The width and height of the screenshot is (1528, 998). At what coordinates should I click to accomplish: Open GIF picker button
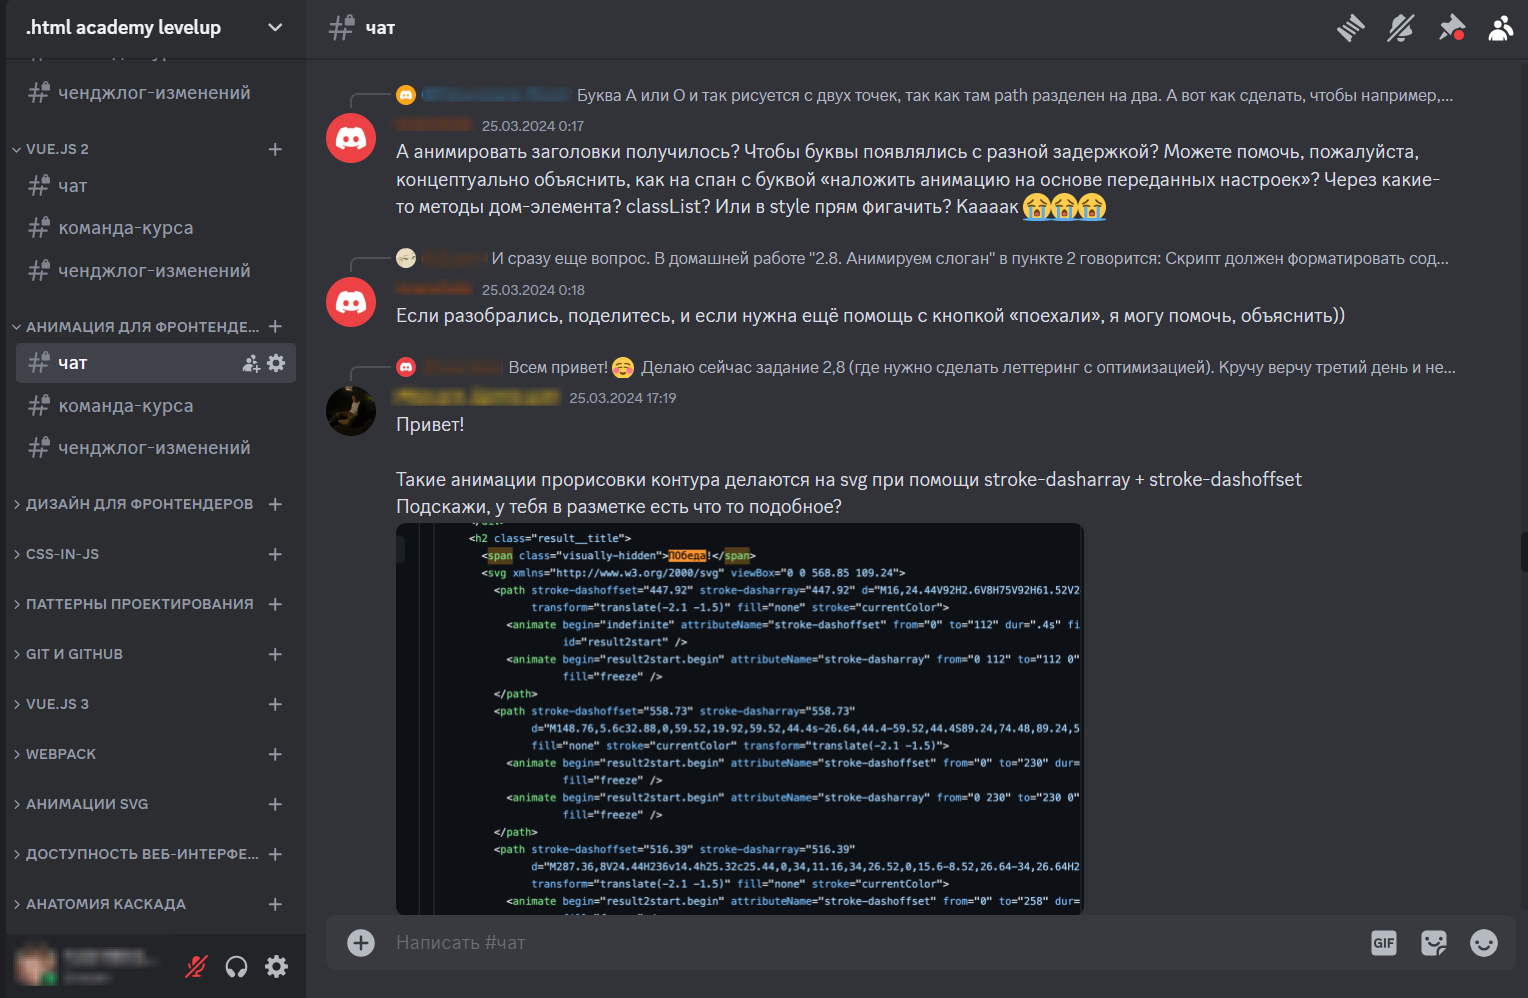pyautogui.click(x=1384, y=942)
